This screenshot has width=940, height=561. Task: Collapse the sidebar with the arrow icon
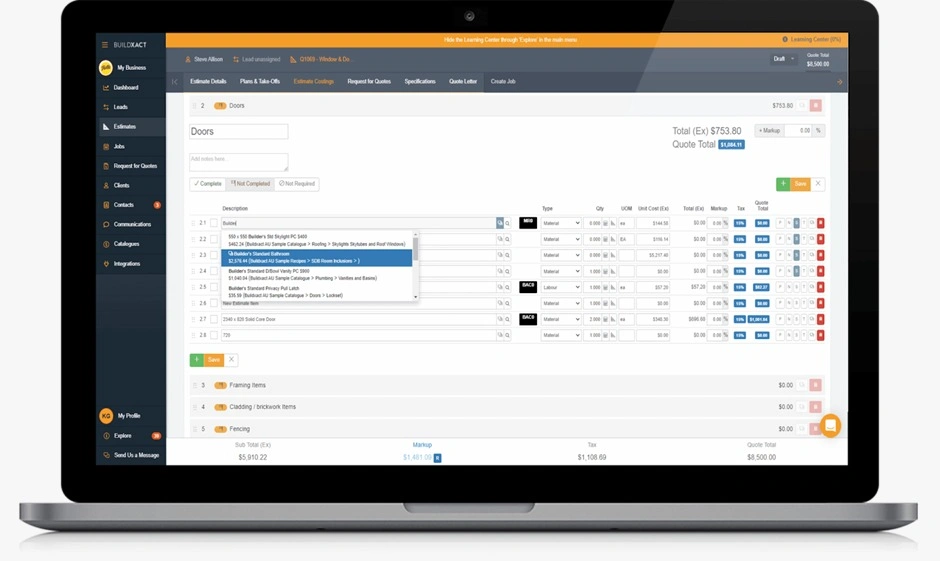[175, 82]
